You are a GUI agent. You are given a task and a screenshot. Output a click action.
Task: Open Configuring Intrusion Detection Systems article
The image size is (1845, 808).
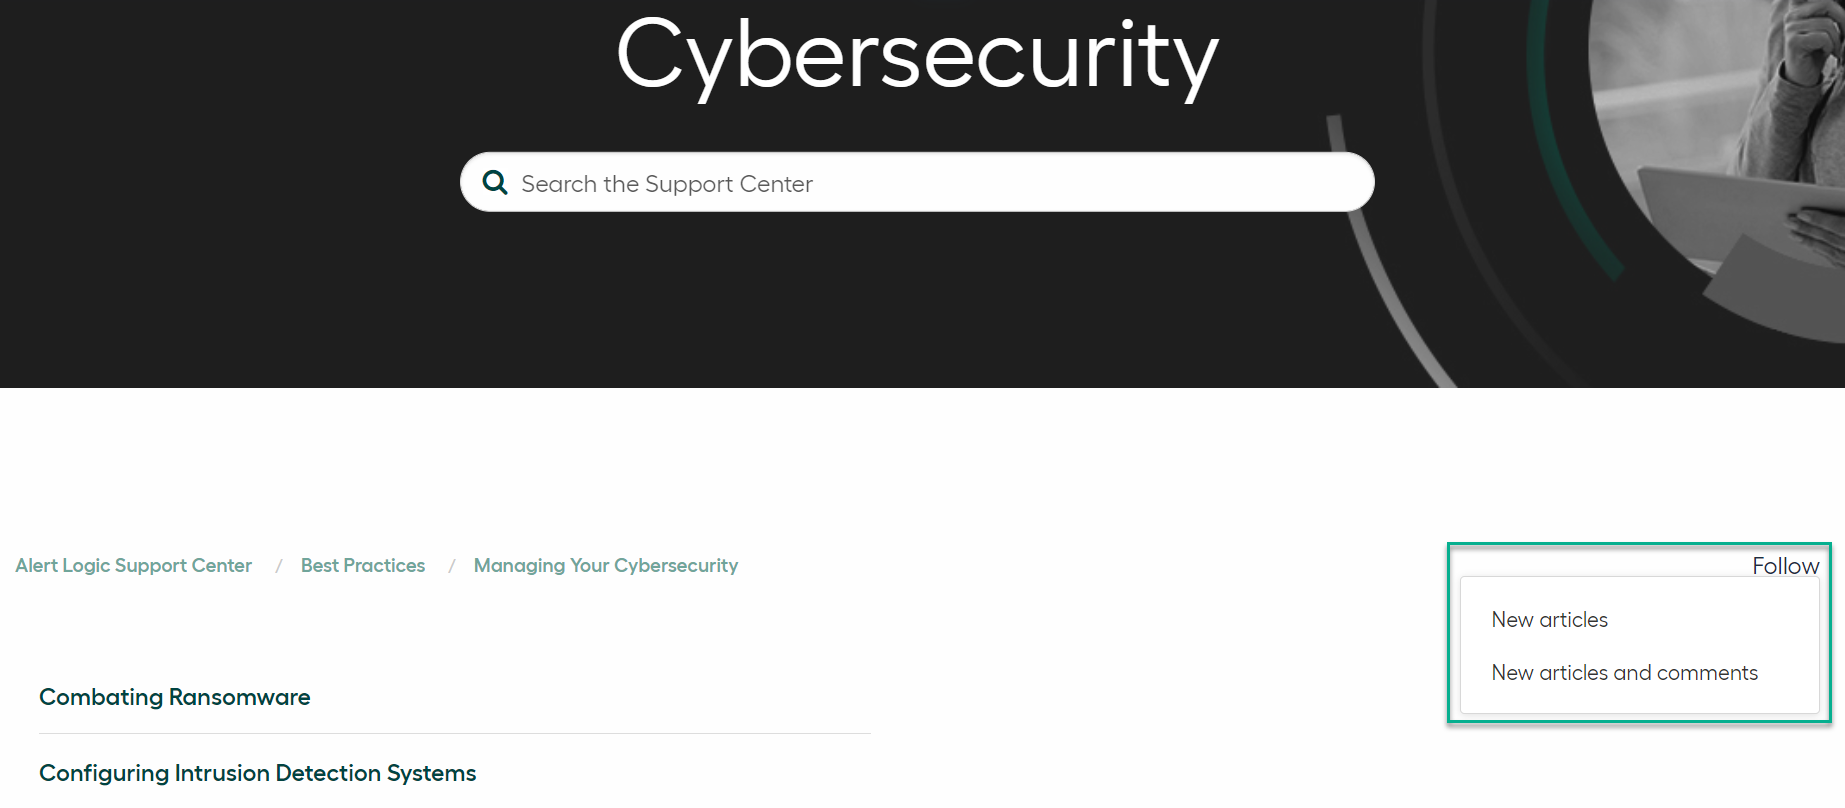click(258, 773)
